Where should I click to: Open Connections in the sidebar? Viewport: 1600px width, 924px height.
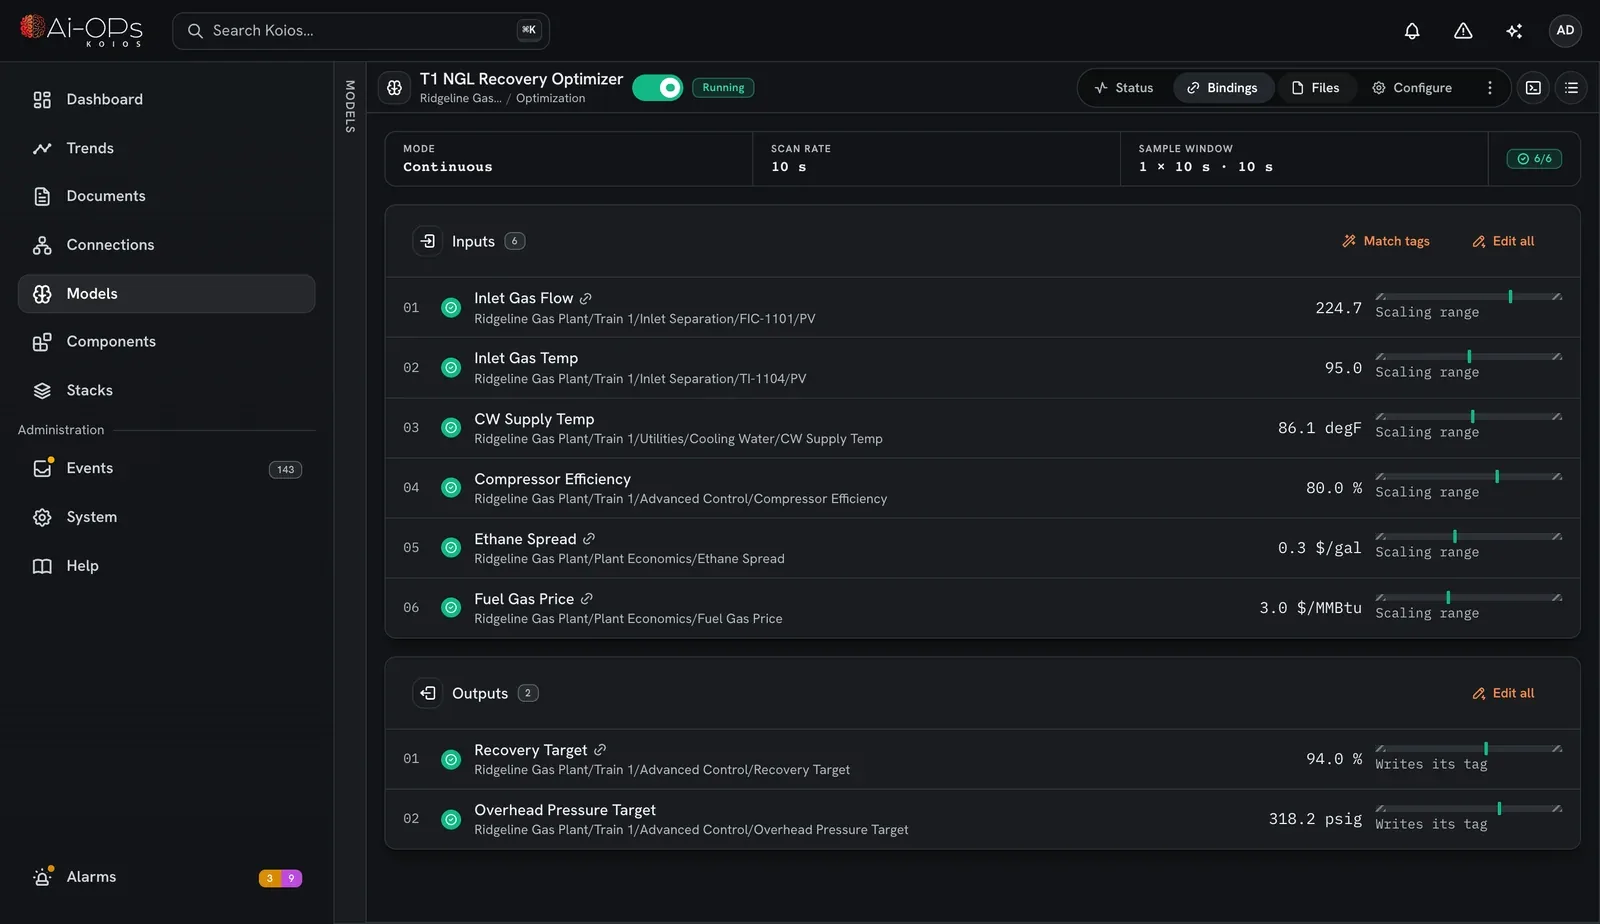click(166, 245)
